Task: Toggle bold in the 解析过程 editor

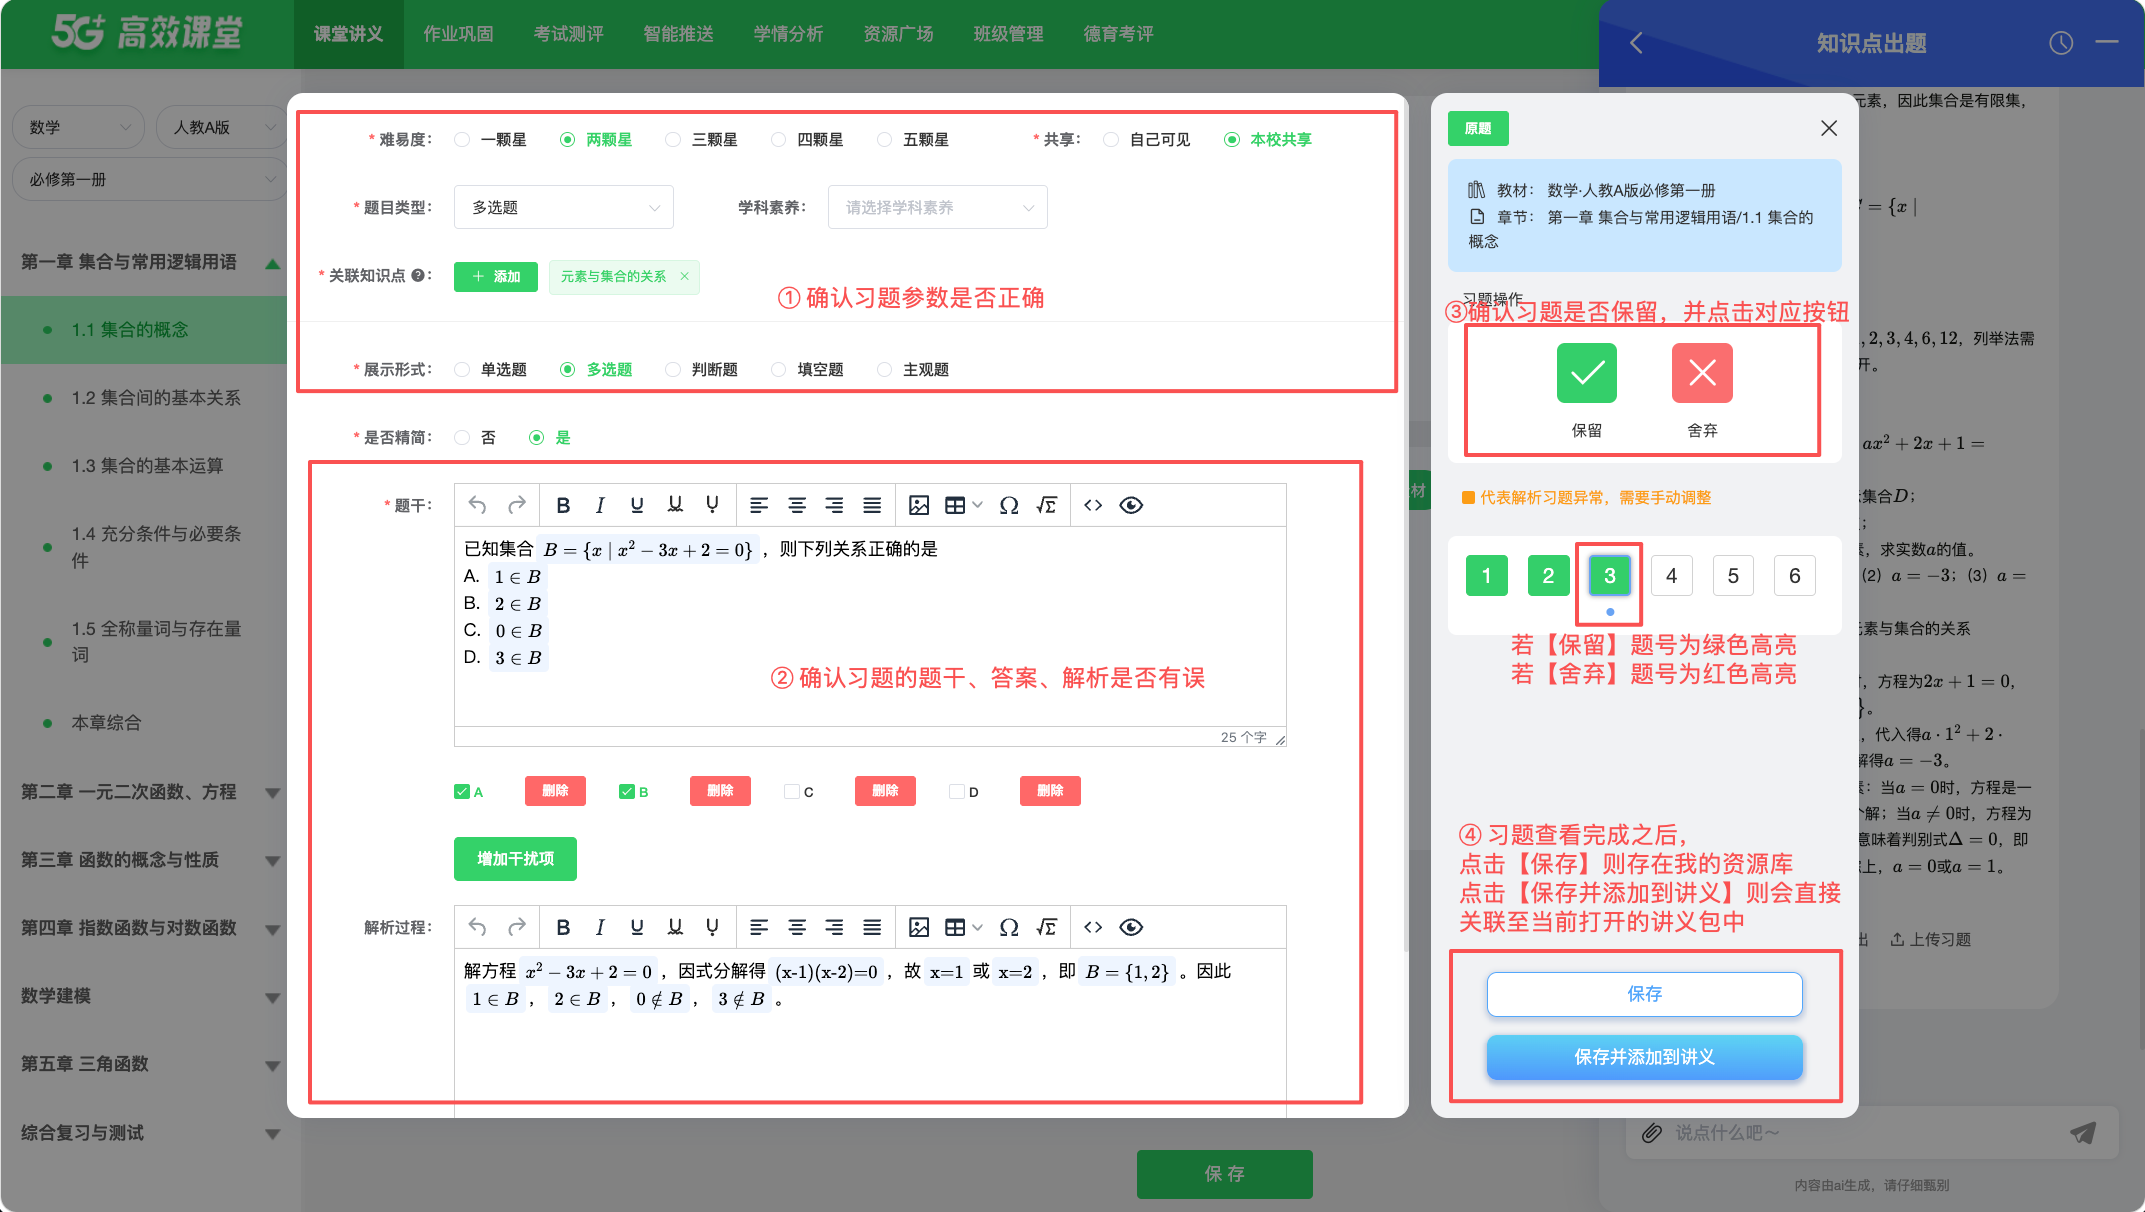Action: (x=563, y=927)
